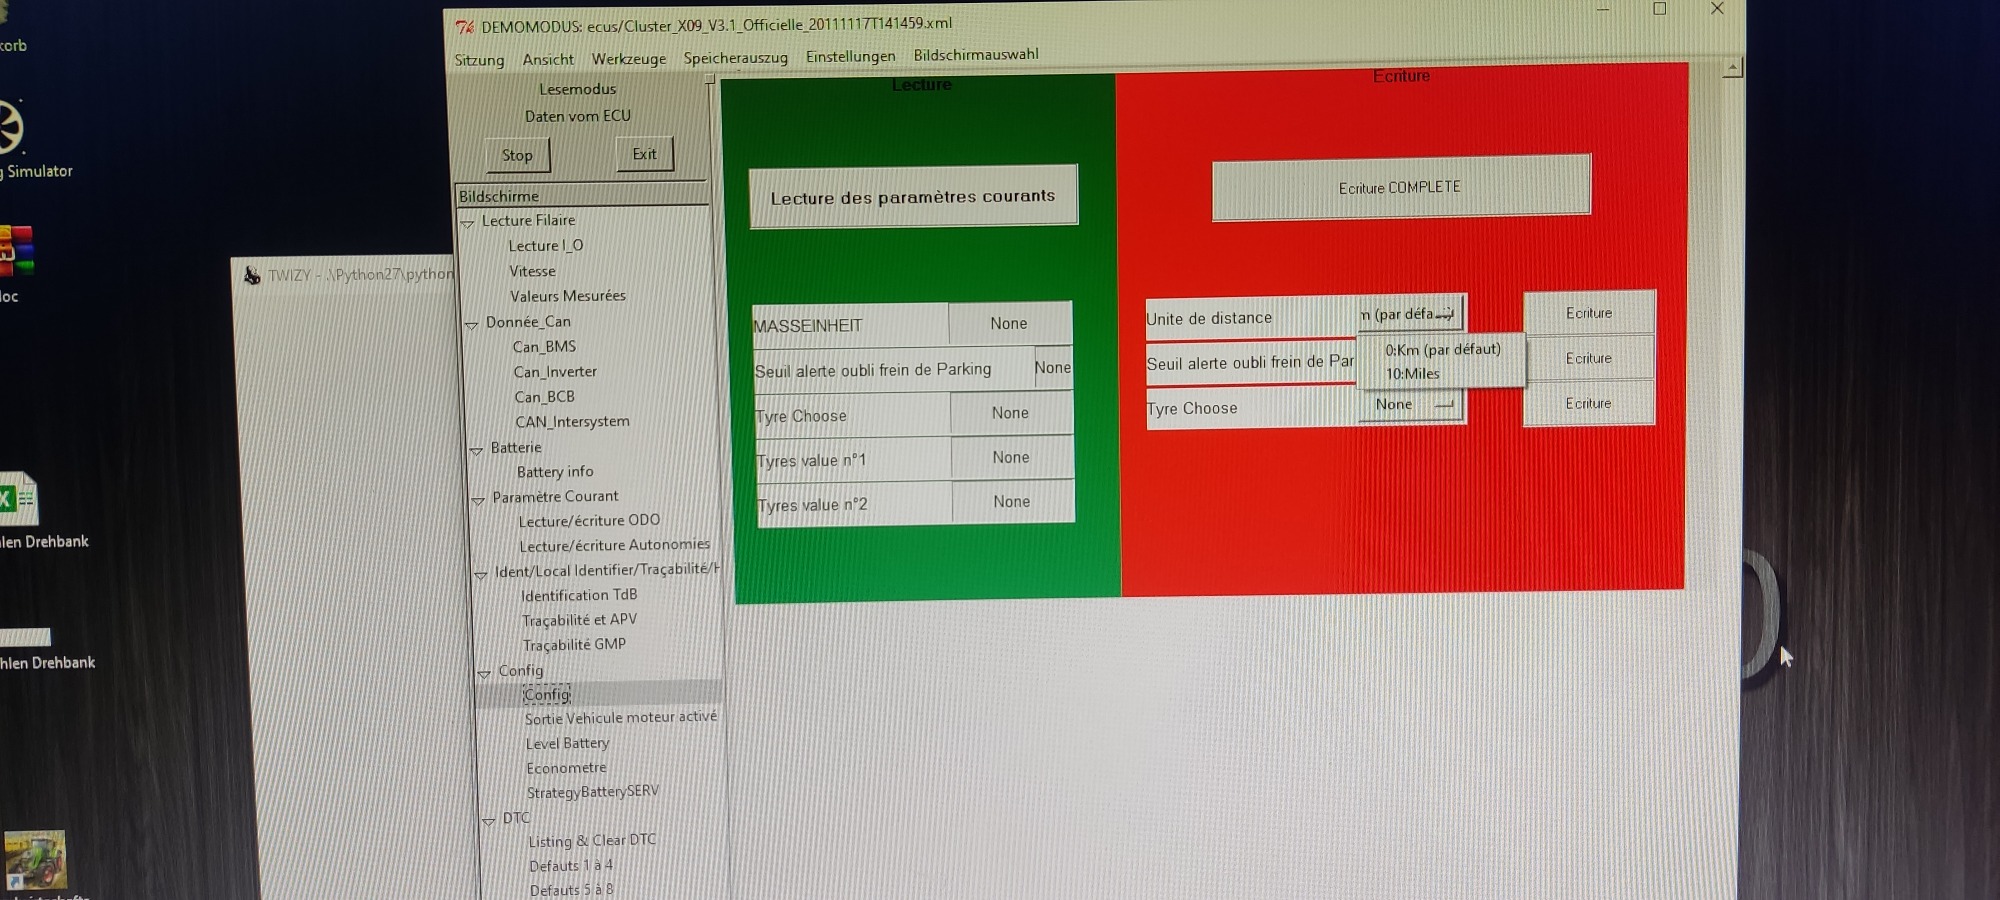The image size is (2000, 900).
Task: Select 0:Km (par défaut) option
Action: [x=1442, y=350]
